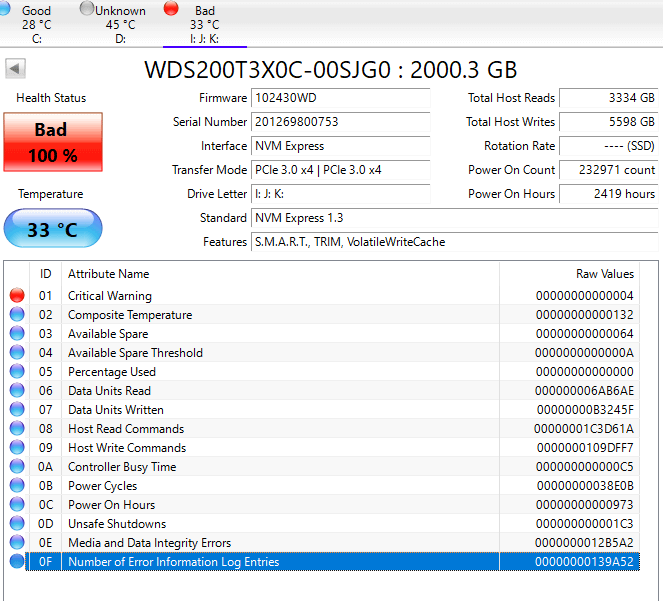The height and width of the screenshot is (601, 663).
Task: Select the Data Units Written row
Action: pos(300,410)
